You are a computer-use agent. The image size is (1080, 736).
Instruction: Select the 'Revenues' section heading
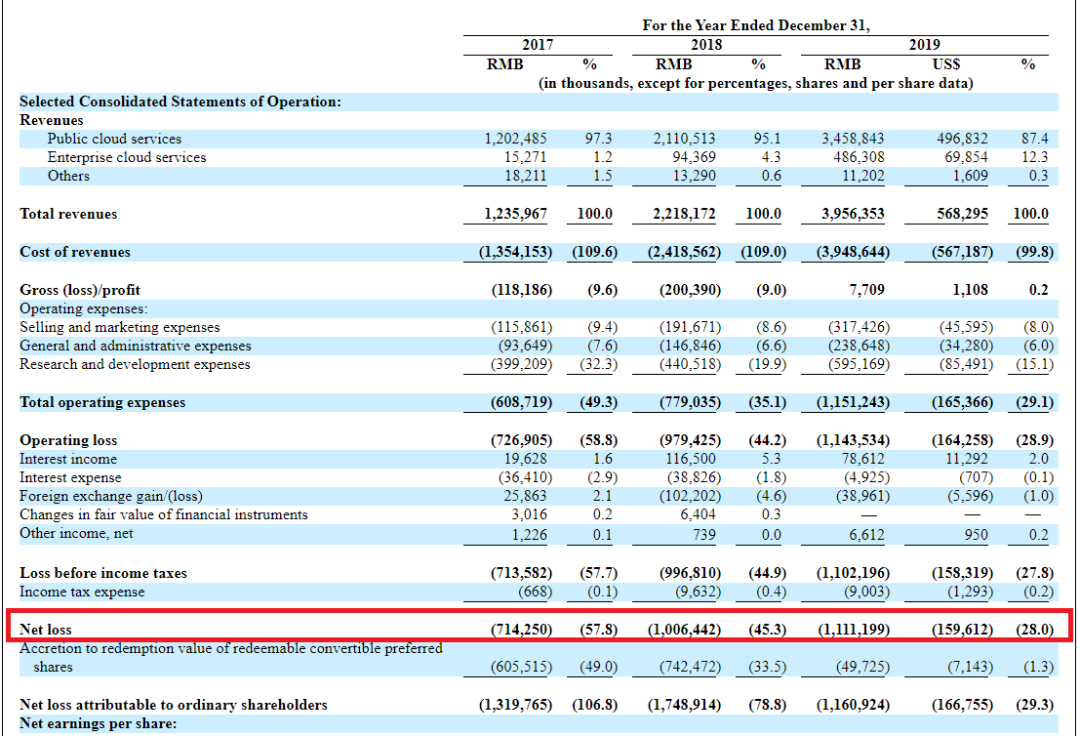(52, 120)
